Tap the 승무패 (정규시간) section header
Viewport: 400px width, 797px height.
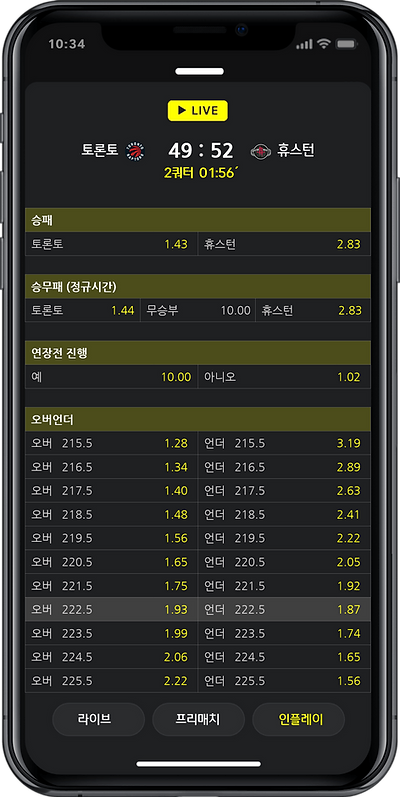pos(198,287)
